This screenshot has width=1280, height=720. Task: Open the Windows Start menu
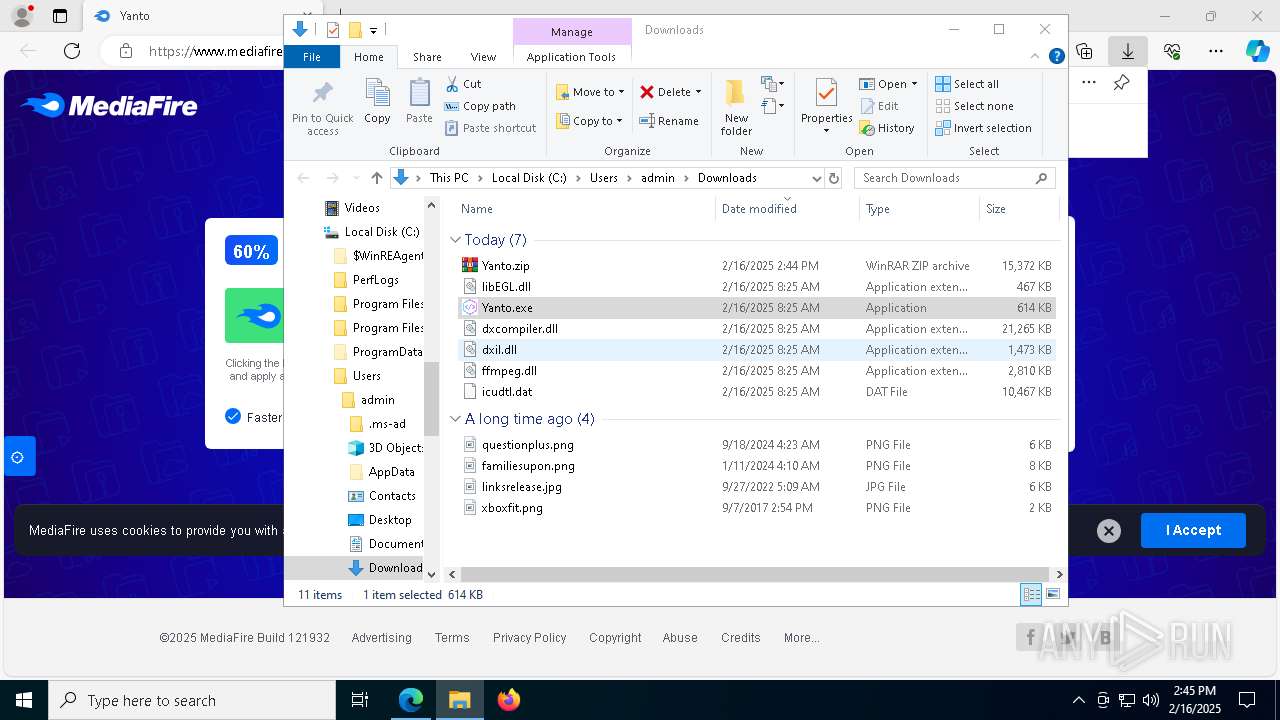(x=23, y=700)
